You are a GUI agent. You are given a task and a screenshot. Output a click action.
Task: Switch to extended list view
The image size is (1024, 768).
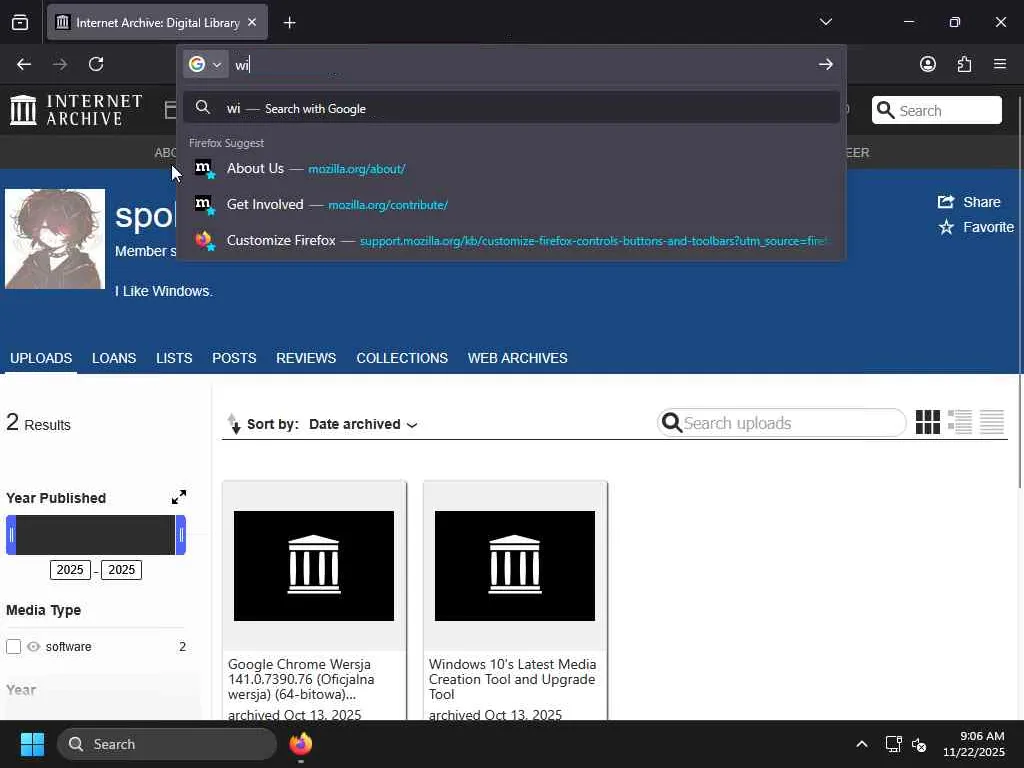click(960, 423)
